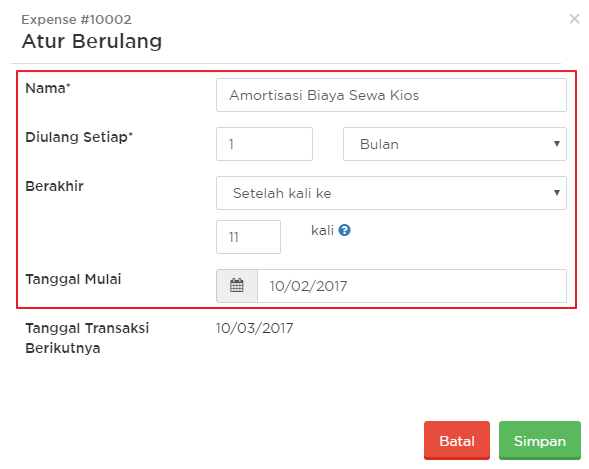
Task: Click the Diulang Setiap number field
Action: [x=264, y=144]
